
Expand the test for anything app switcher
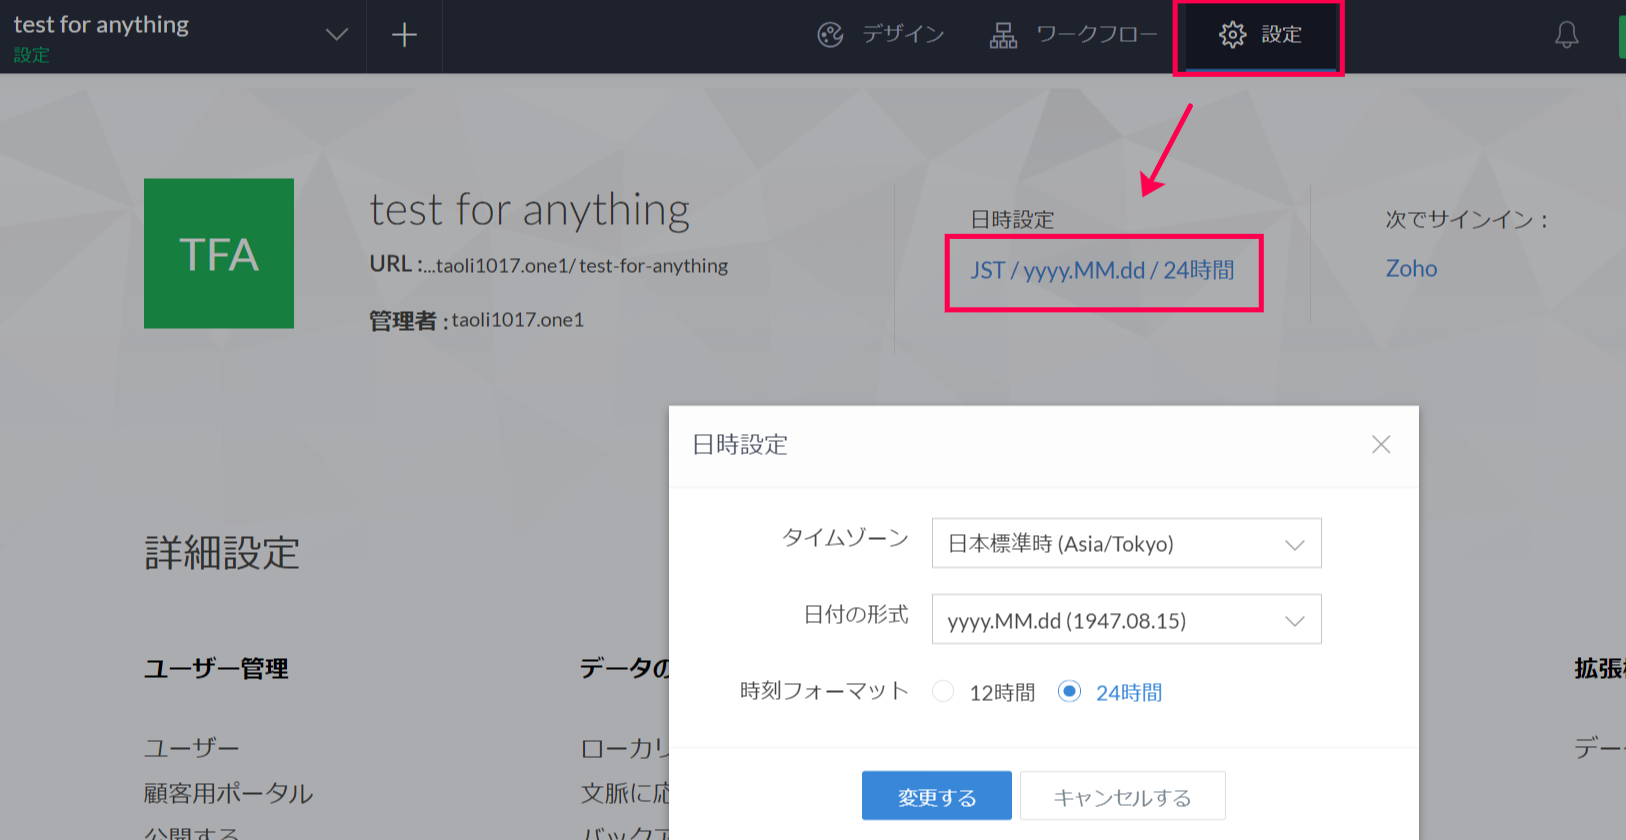click(x=336, y=35)
